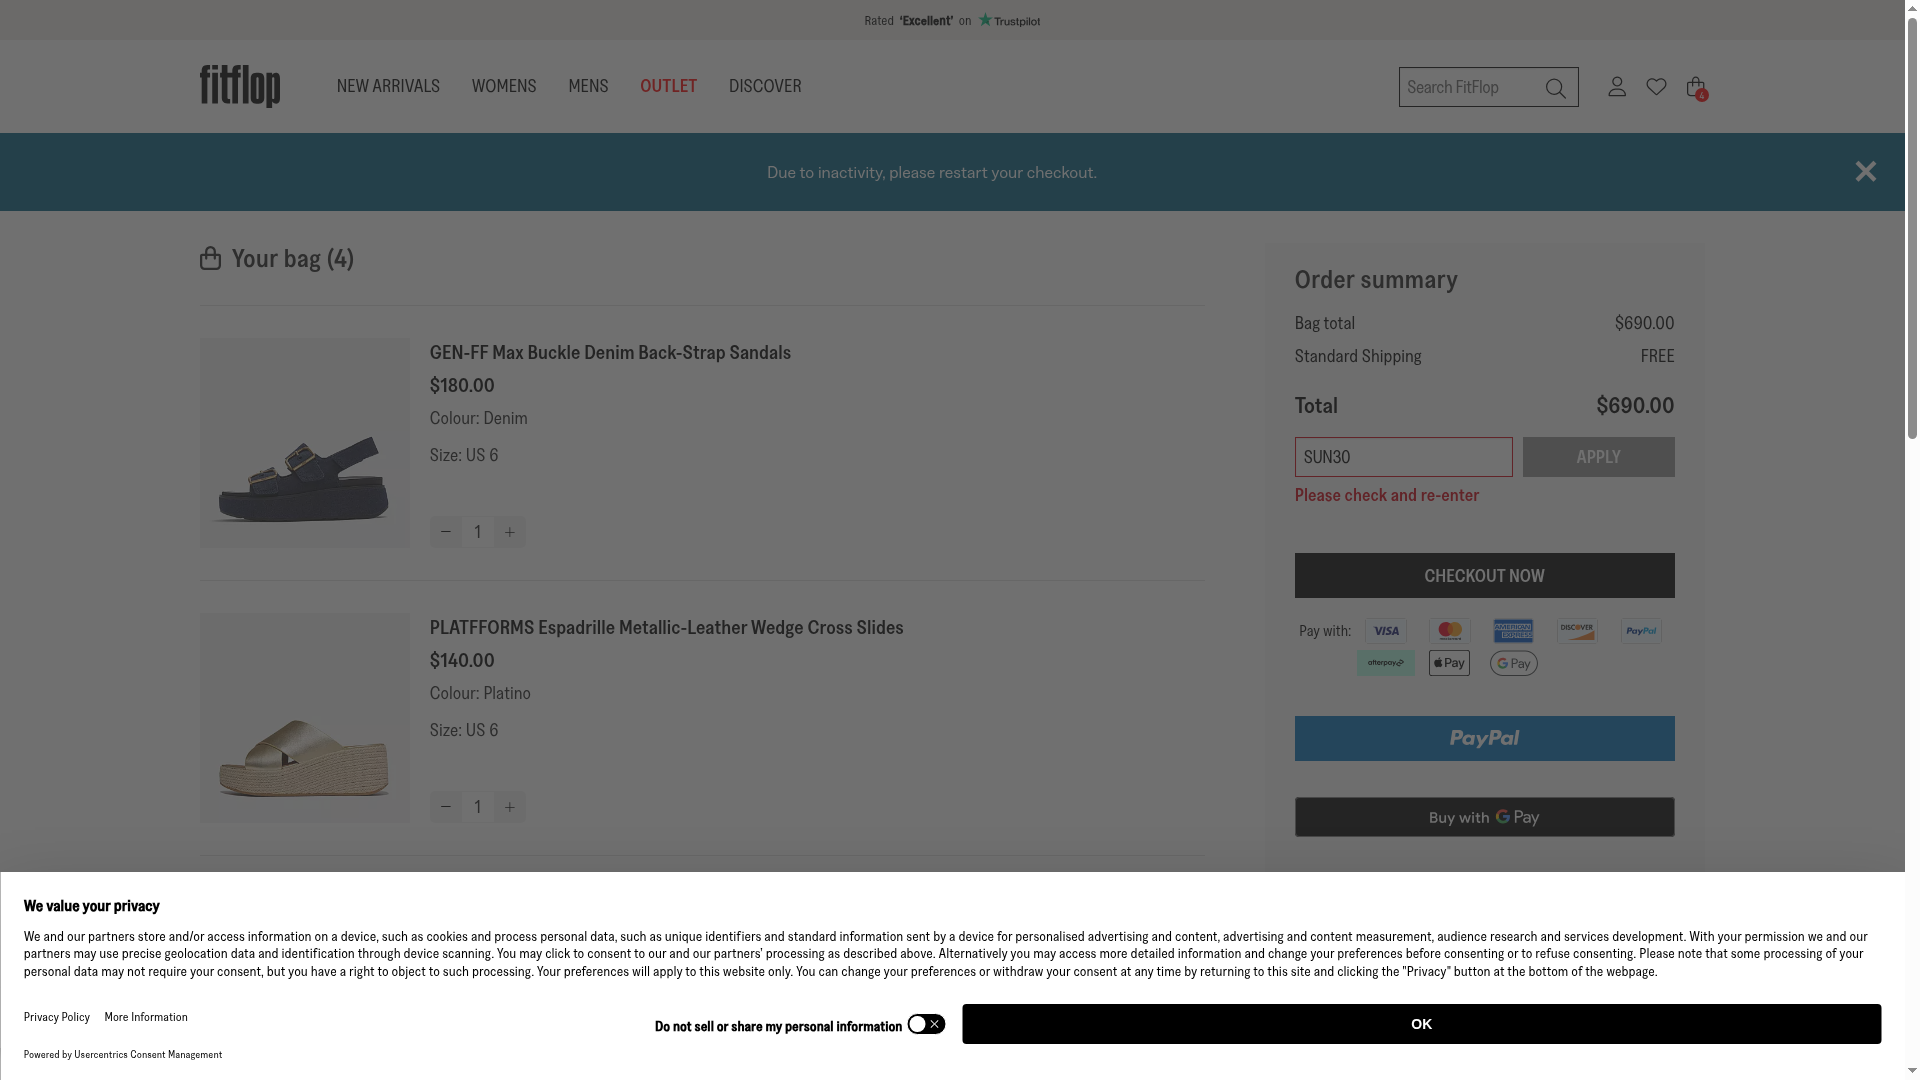Screen dimensions: 1920x1080
Task: Toggle do not sell personal information switch
Action: coord(926,1024)
